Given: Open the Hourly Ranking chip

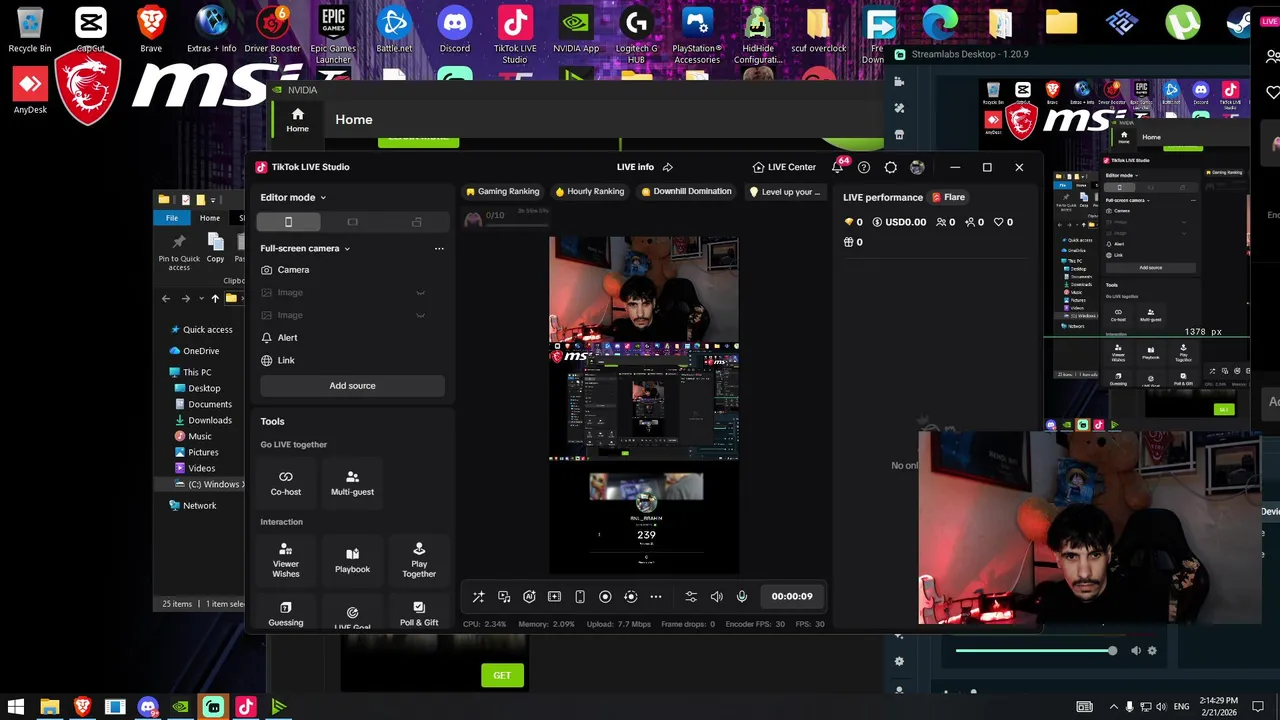Looking at the screenshot, I should click(x=590, y=192).
